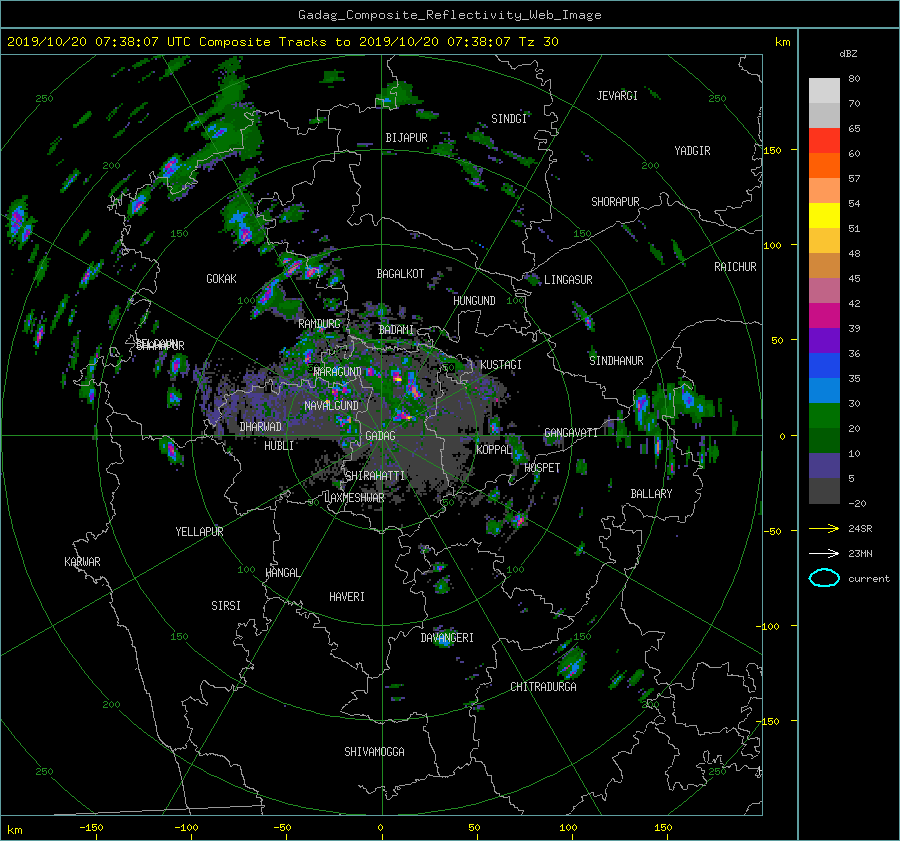
Task: Click the white 23MN arrow legend icon
Action: pos(824,553)
